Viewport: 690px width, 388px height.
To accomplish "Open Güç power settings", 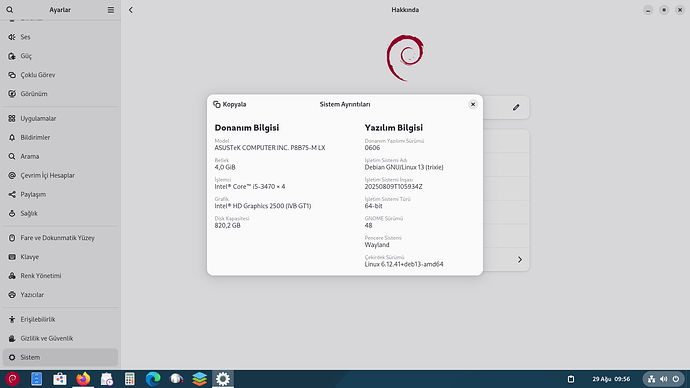I will pyautogui.click(x=60, y=56).
